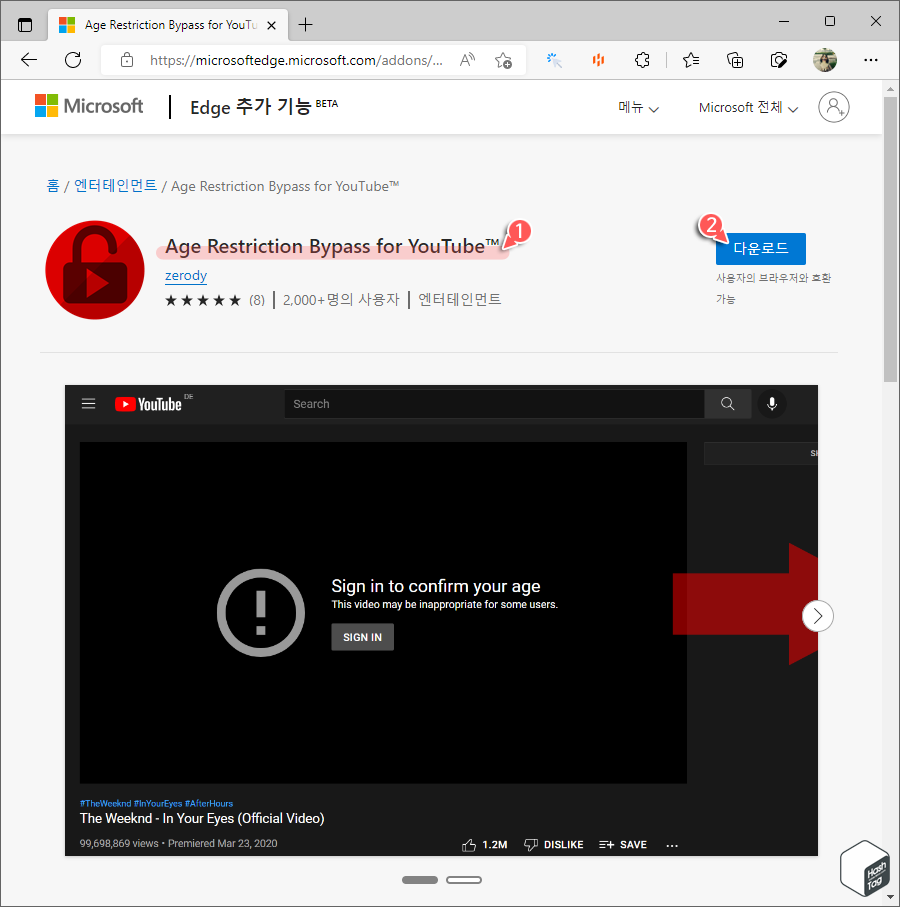Click the extension title text

coord(332,246)
